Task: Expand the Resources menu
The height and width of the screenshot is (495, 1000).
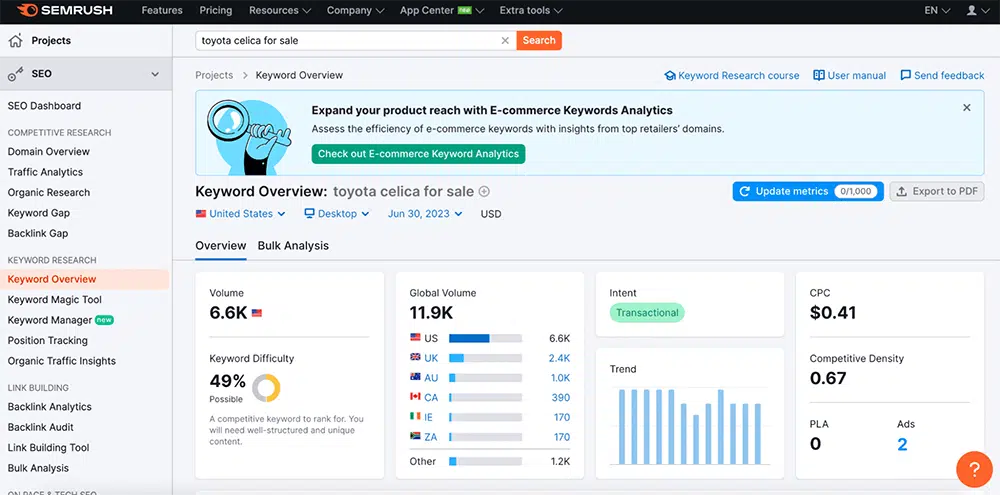Action: (x=280, y=10)
